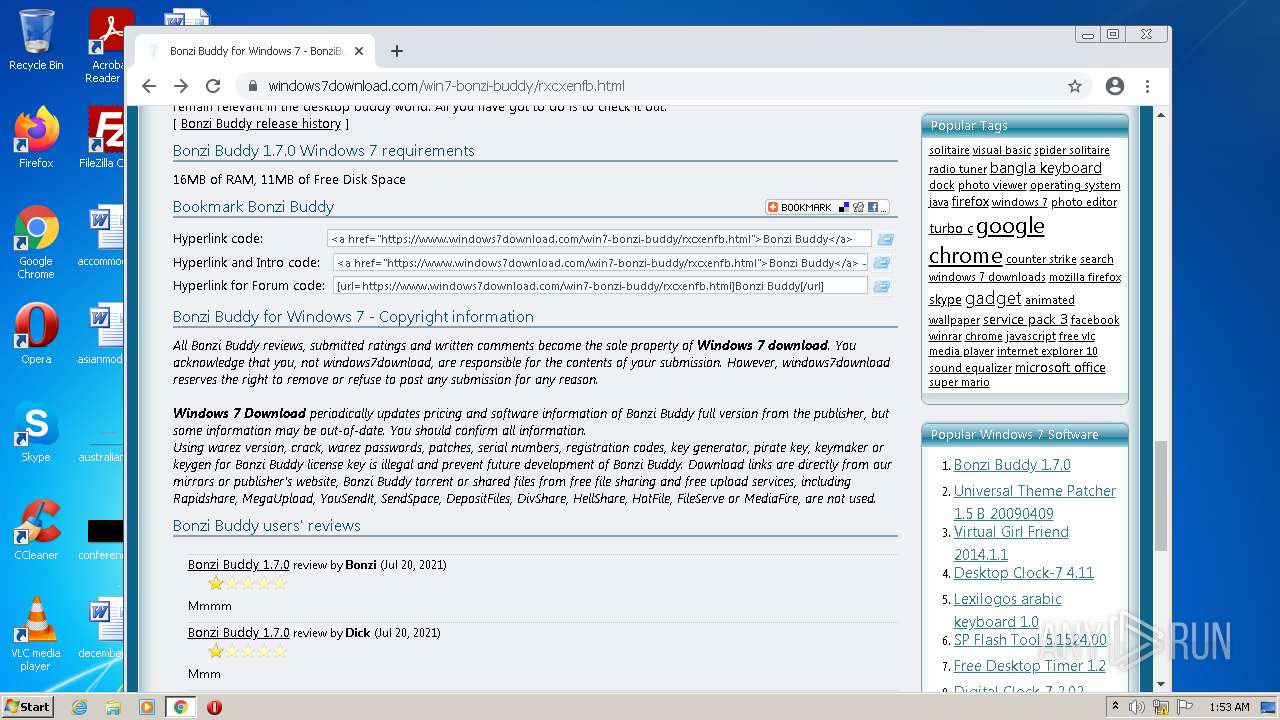Open the Bonzi Buddy release history link
Screen dimensions: 1280x720
[x=261, y=124]
